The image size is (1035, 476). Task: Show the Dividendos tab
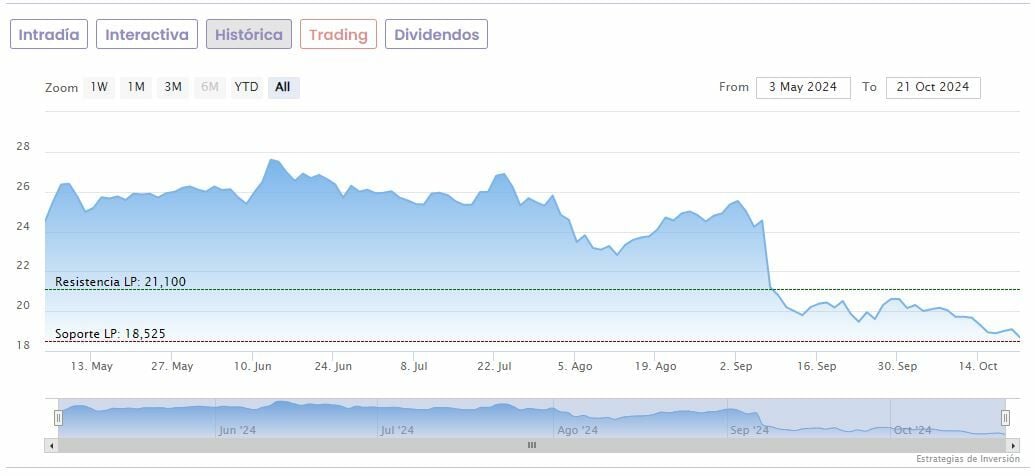tap(436, 35)
